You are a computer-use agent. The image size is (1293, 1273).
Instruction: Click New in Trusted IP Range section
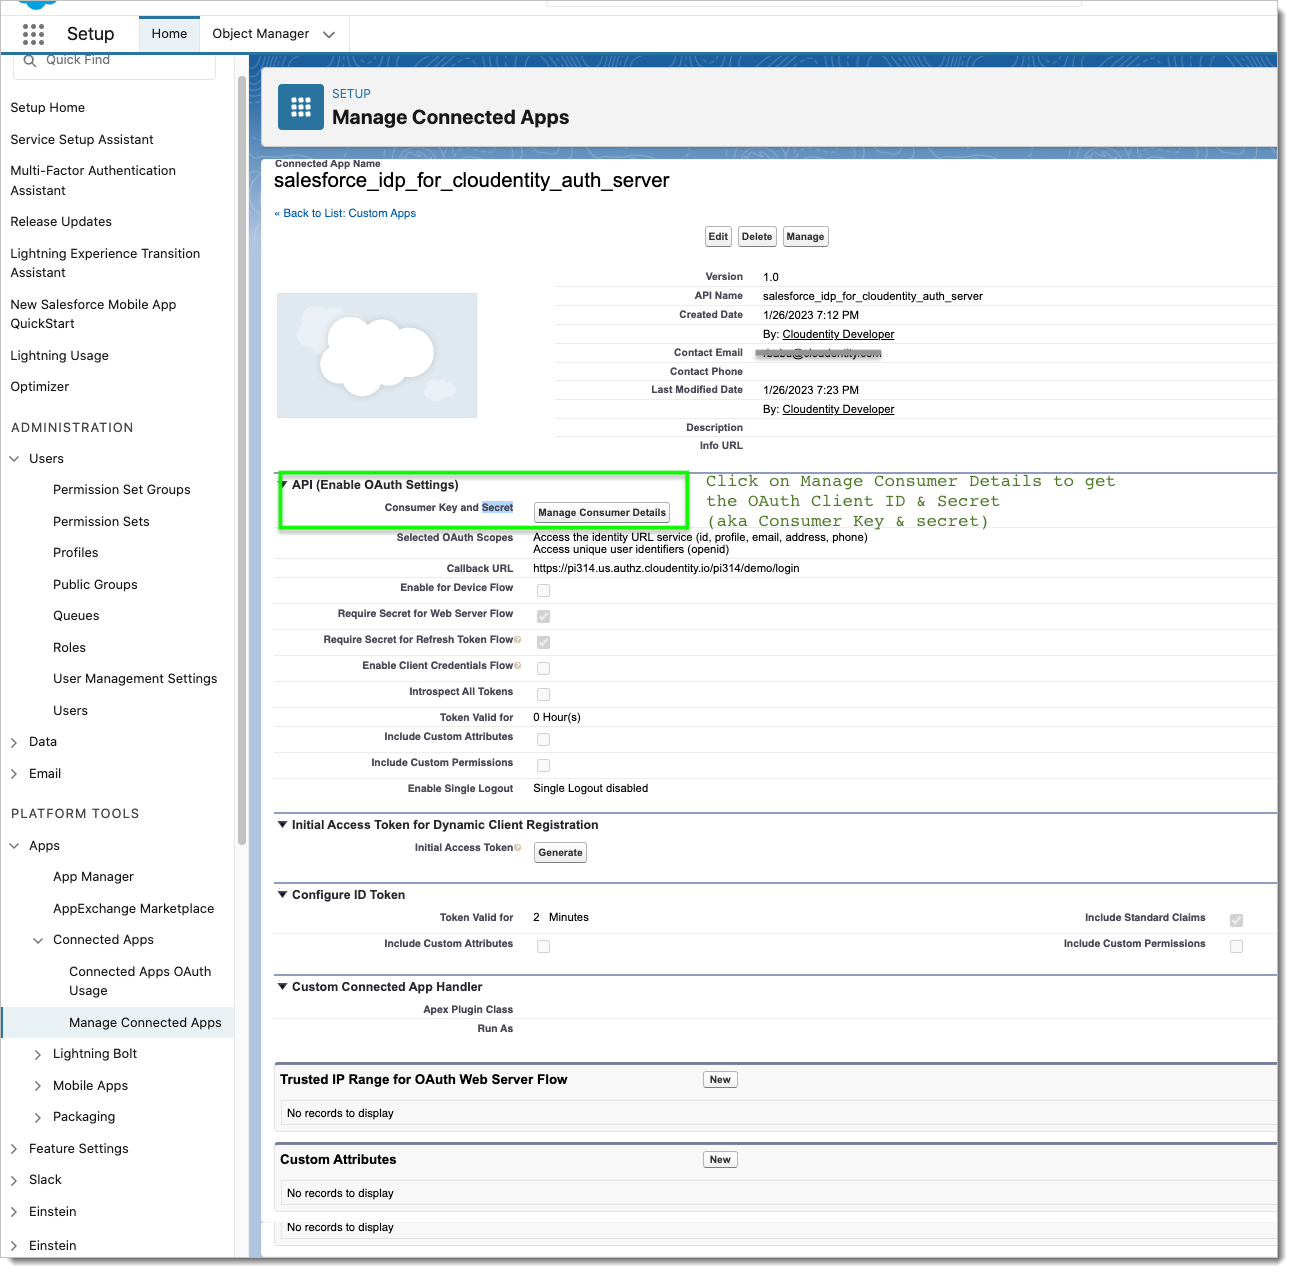click(x=720, y=1080)
